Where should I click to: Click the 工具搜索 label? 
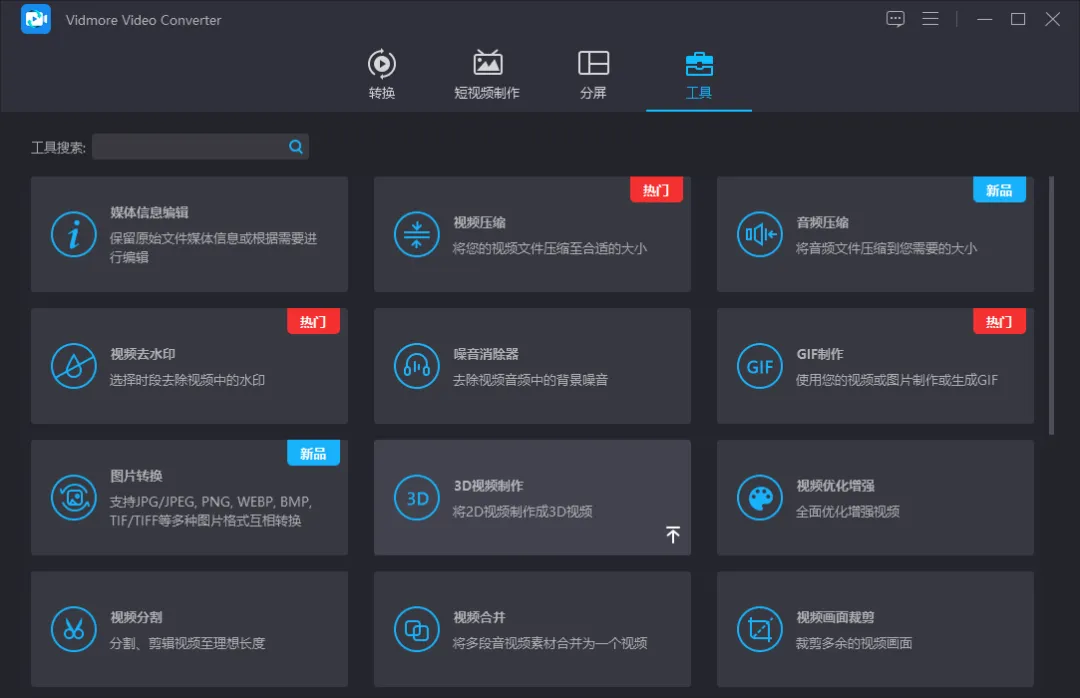click(x=59, y=147)
